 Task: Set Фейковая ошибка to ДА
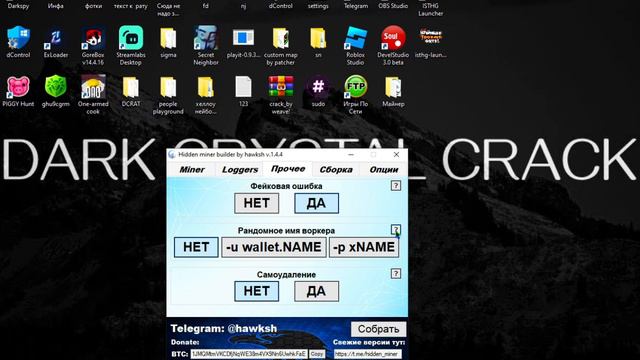click(316, 203)
